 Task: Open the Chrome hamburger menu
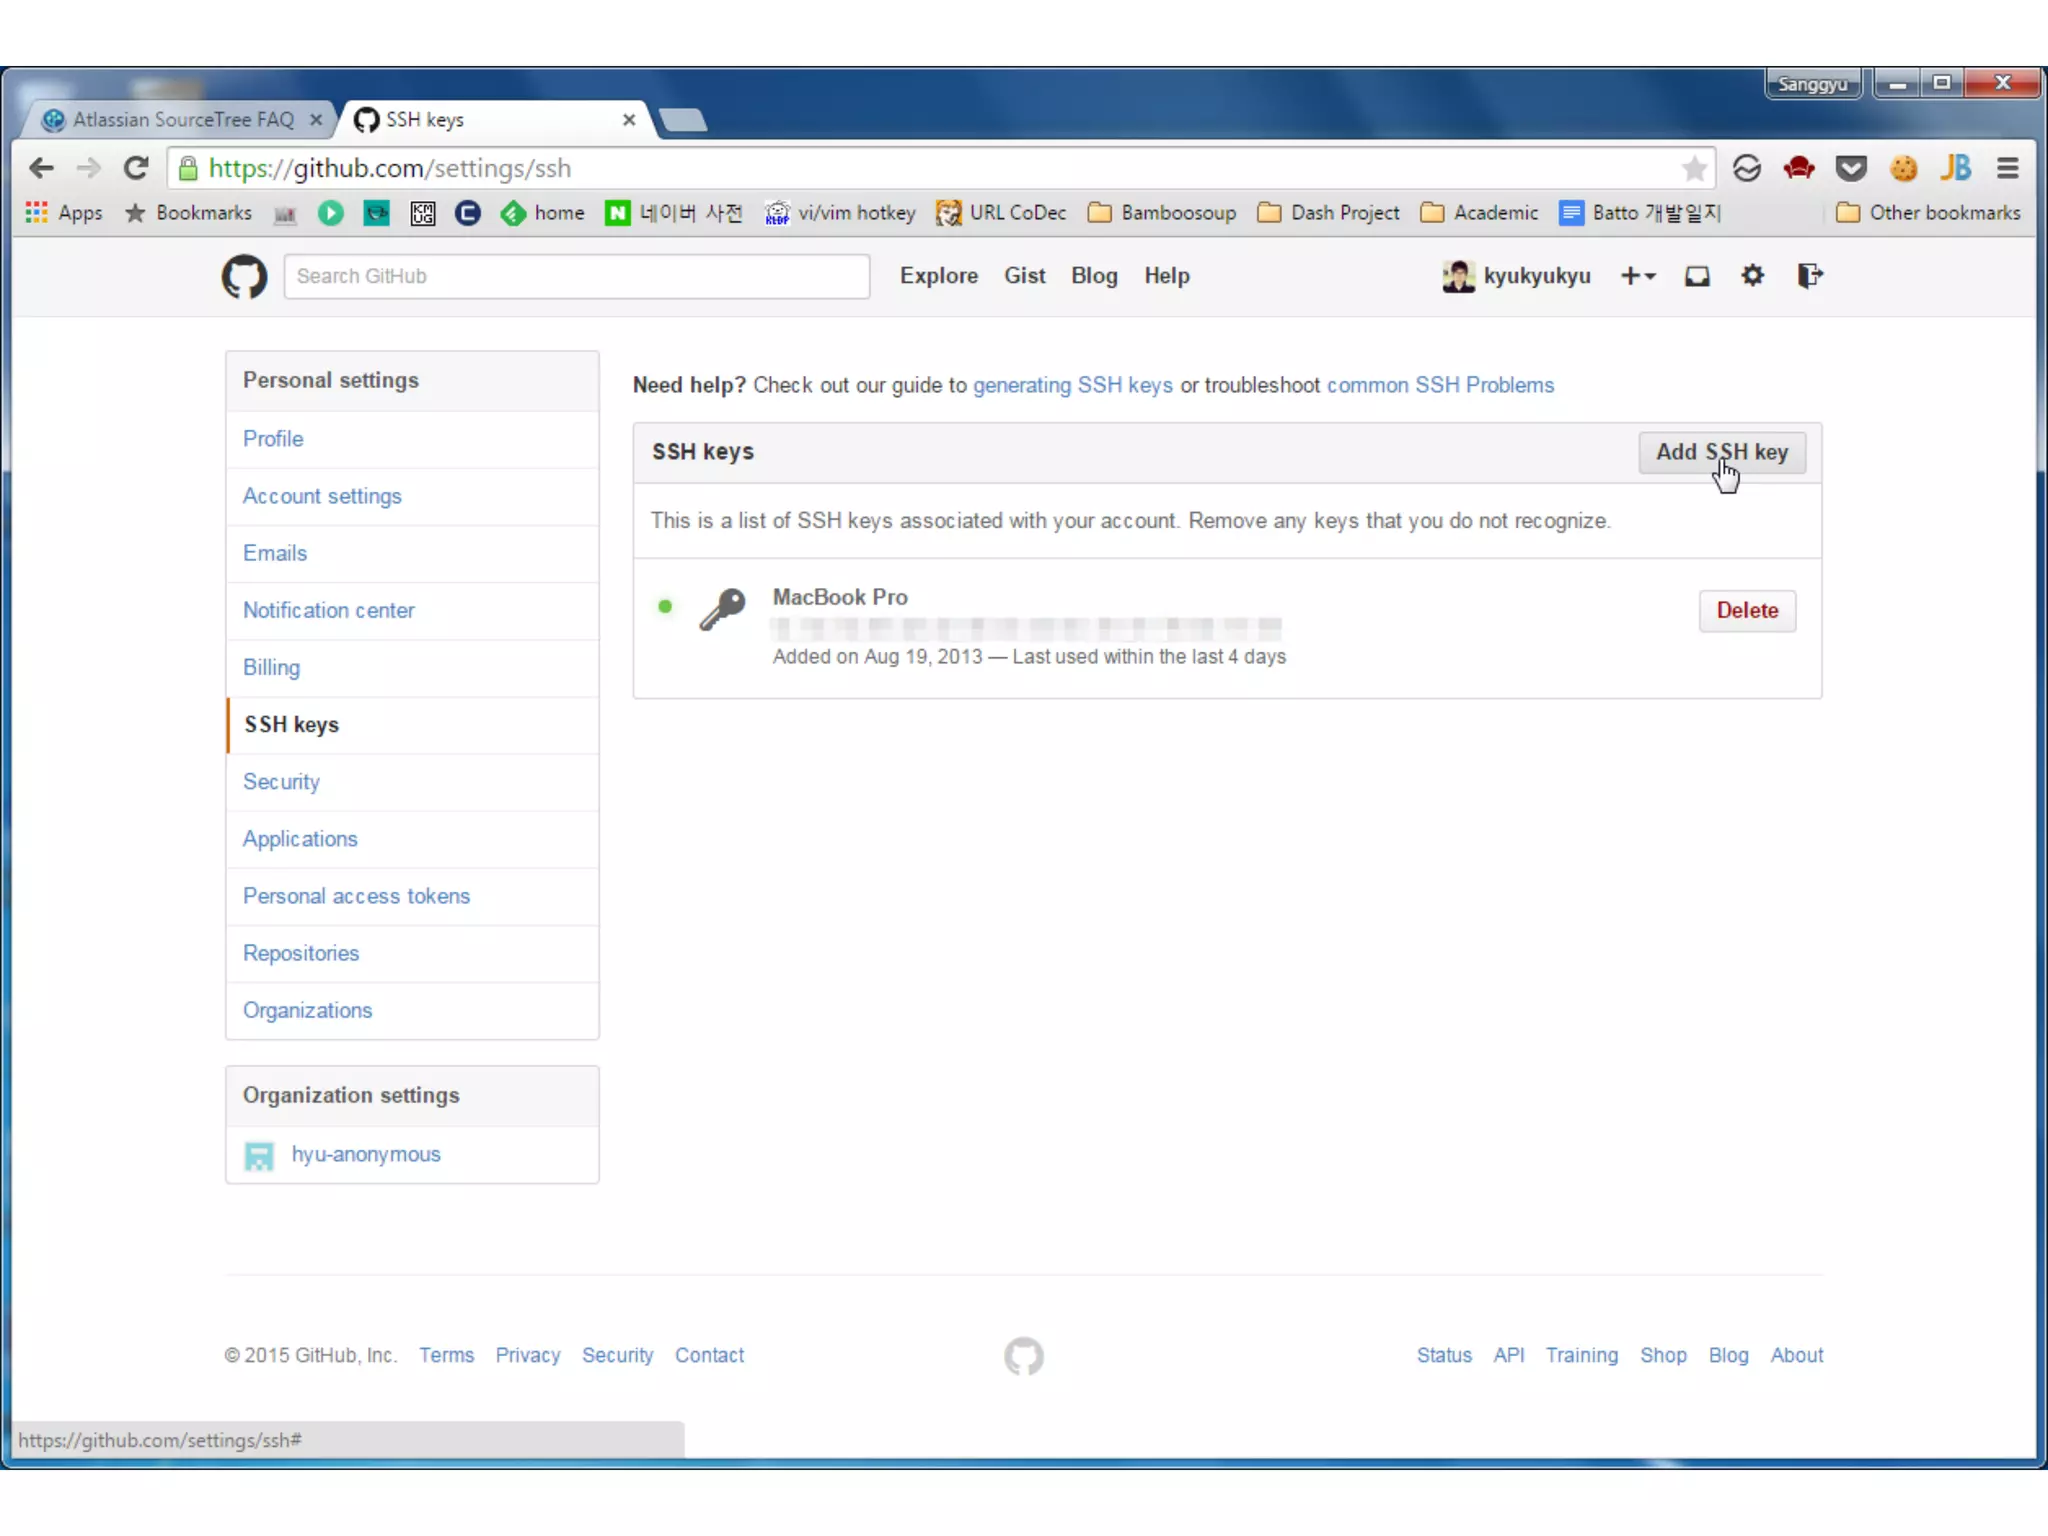click(2007, 168)
